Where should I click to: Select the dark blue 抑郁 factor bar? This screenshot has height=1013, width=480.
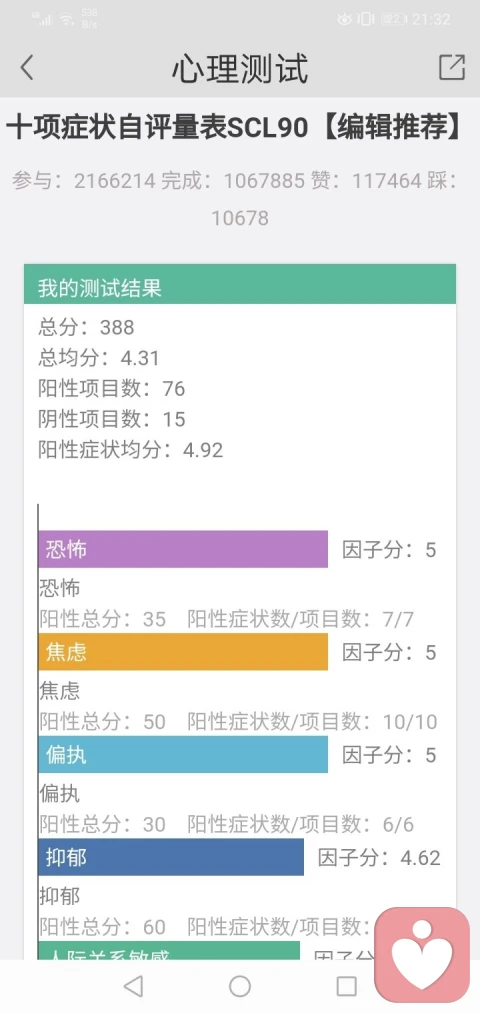(x=171, y=857)
